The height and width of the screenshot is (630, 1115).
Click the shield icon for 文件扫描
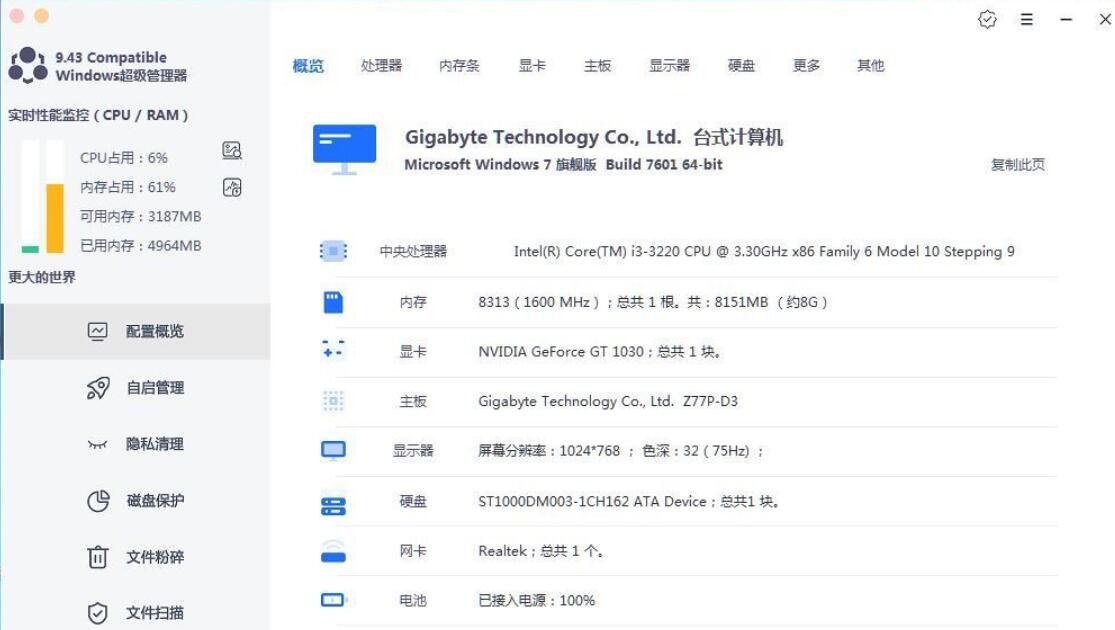(x=97, y=613)
